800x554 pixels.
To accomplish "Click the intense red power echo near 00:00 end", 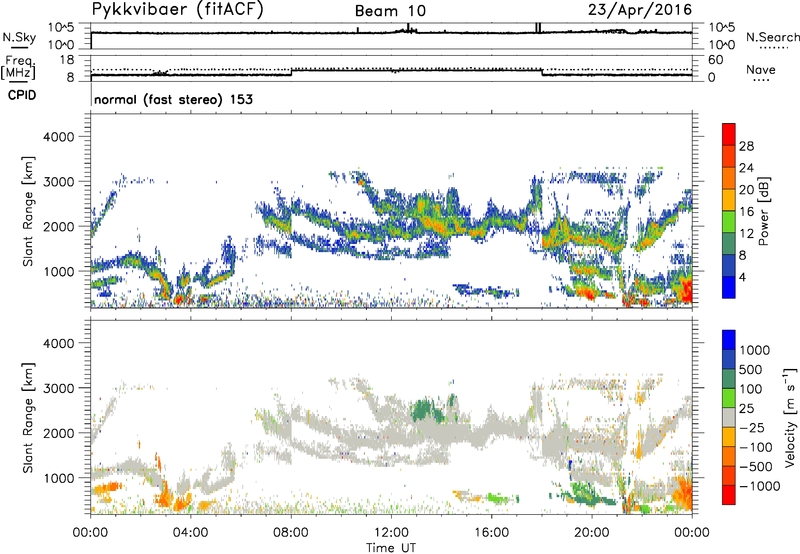I will [x=686, y=291].
